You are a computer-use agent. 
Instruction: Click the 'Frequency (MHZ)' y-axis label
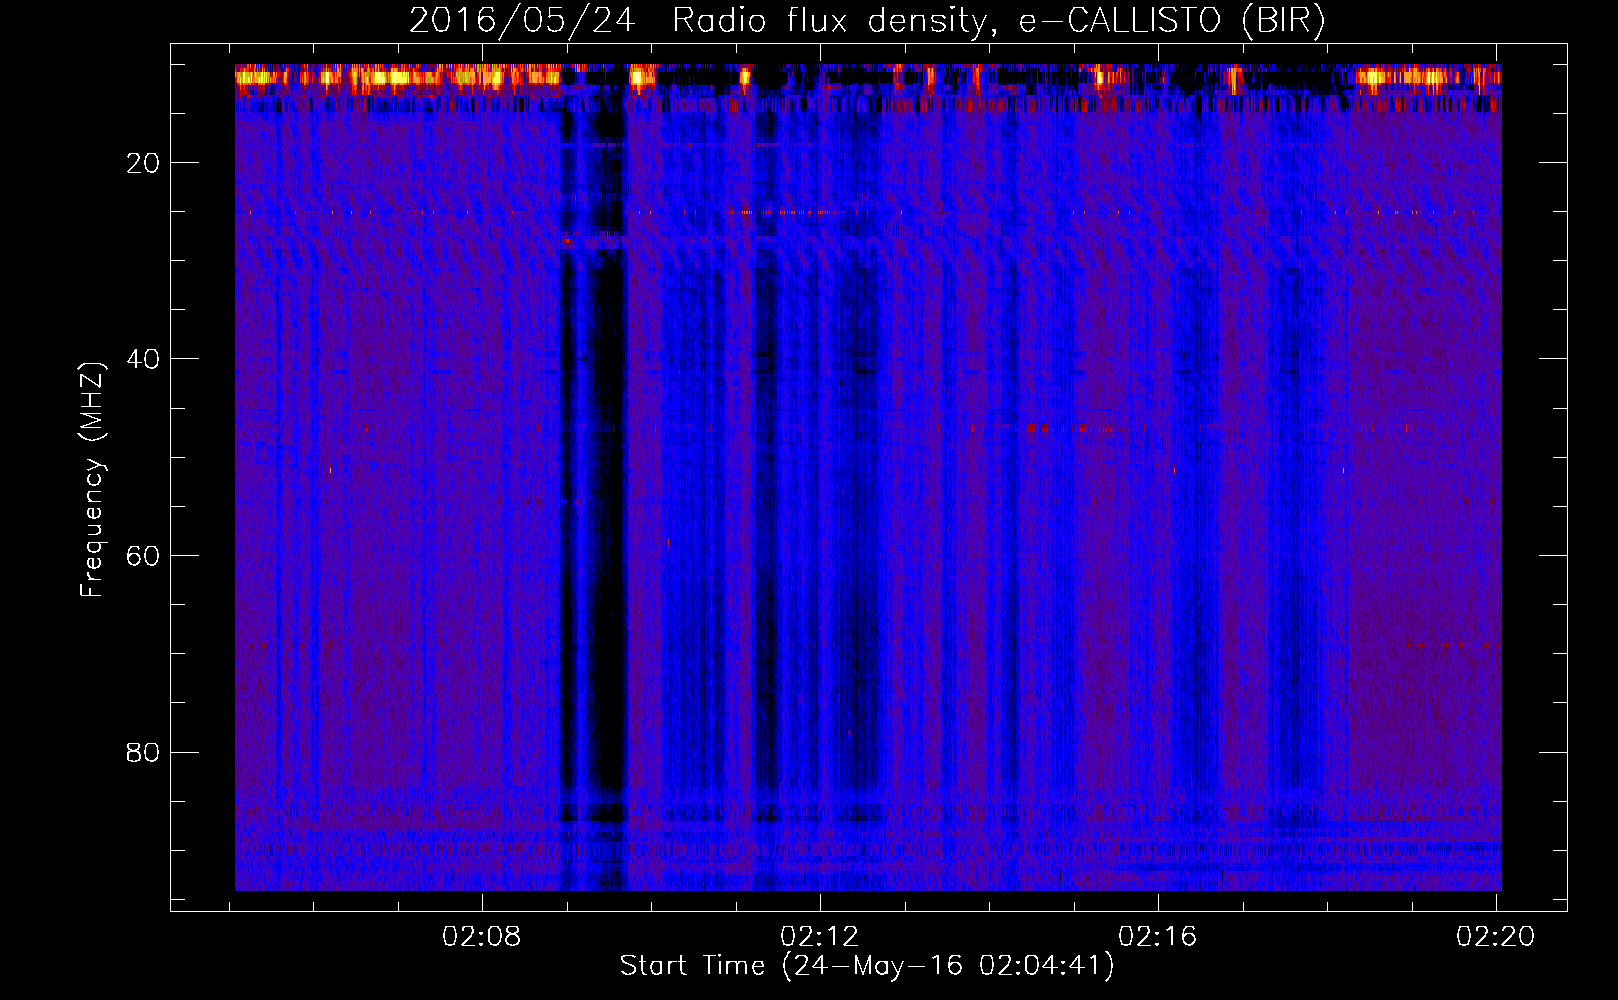[91, 480]
